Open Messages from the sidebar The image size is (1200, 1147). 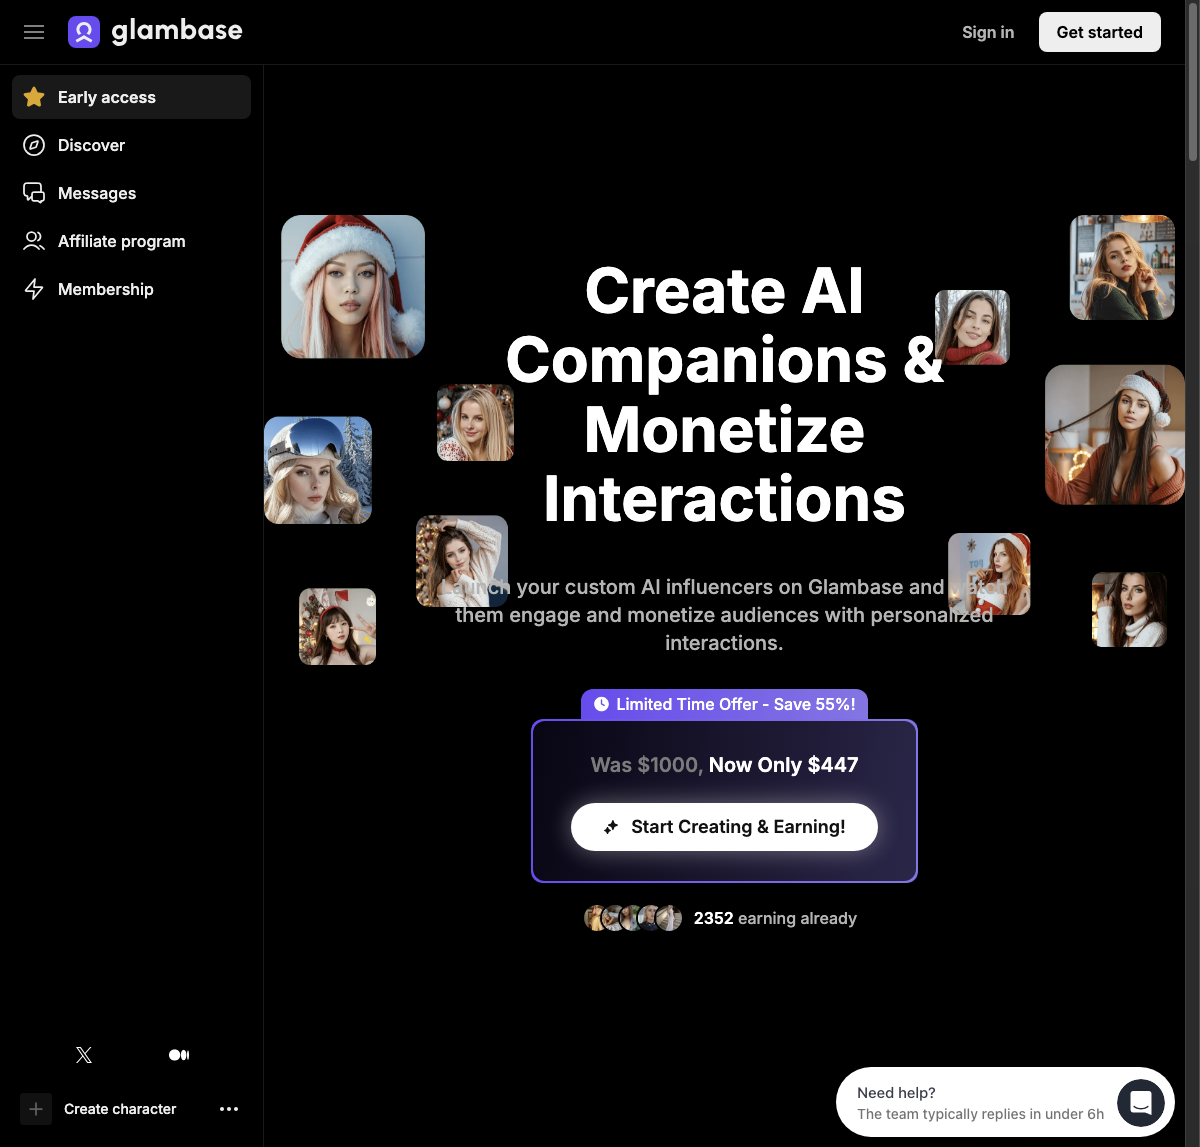[x=96, y=193]
